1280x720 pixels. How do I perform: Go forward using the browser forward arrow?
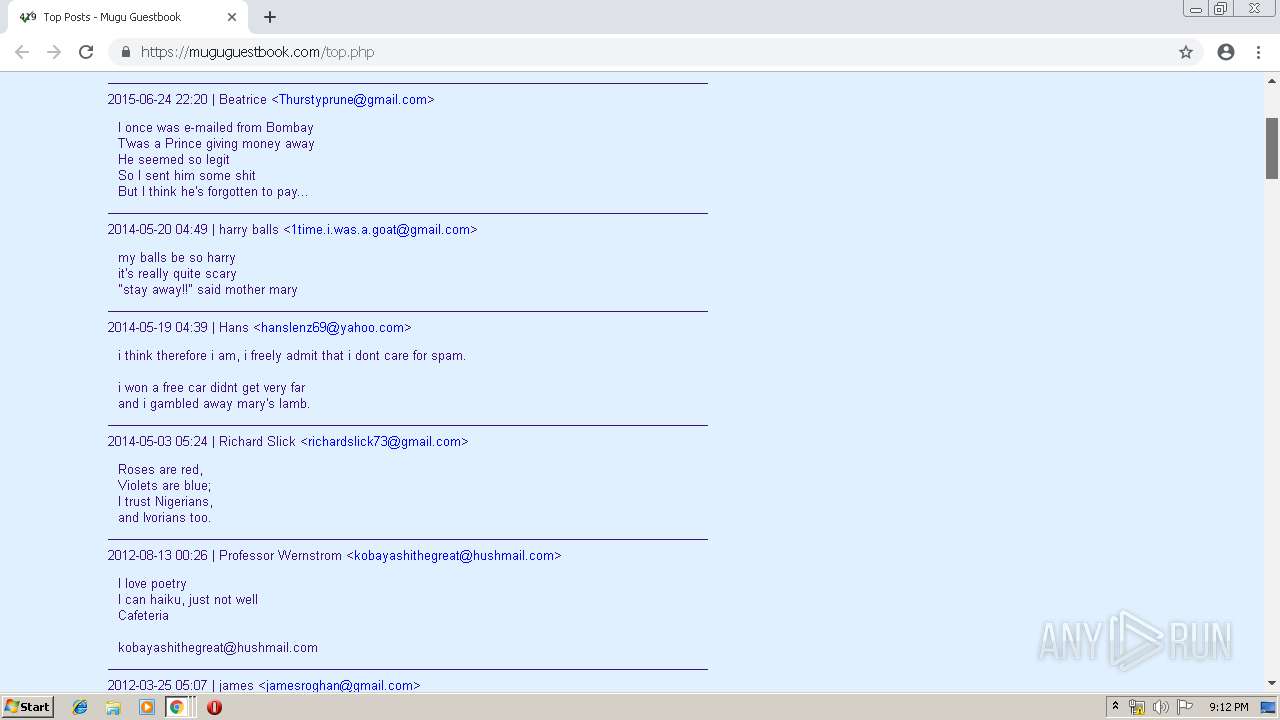54,52
